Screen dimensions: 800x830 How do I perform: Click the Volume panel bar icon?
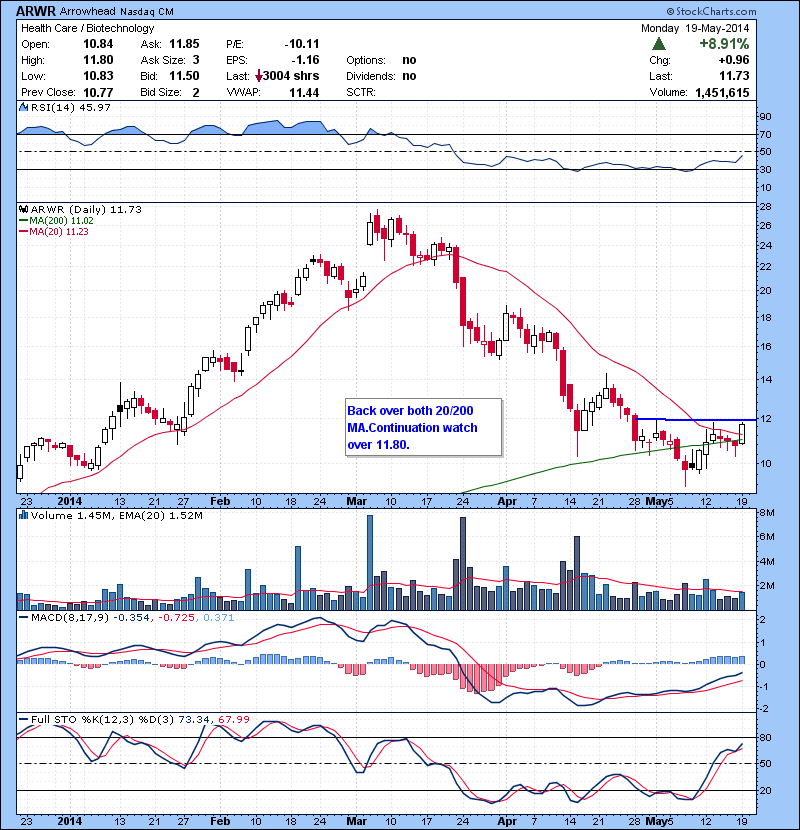click(x=23, y=515)
